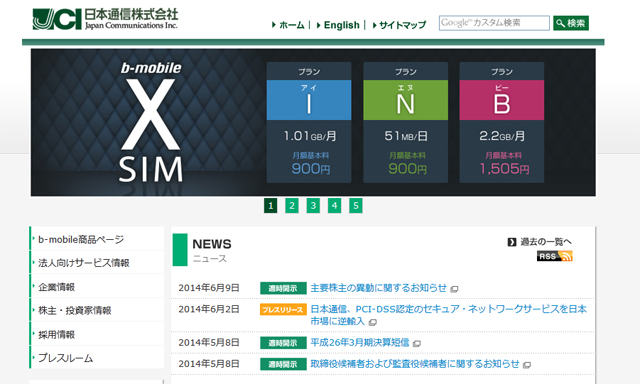Viewport: 640px width, 384px height.
Task: Click the arrow icon beside 過去の一覧へ
Action: click(512, 242)
